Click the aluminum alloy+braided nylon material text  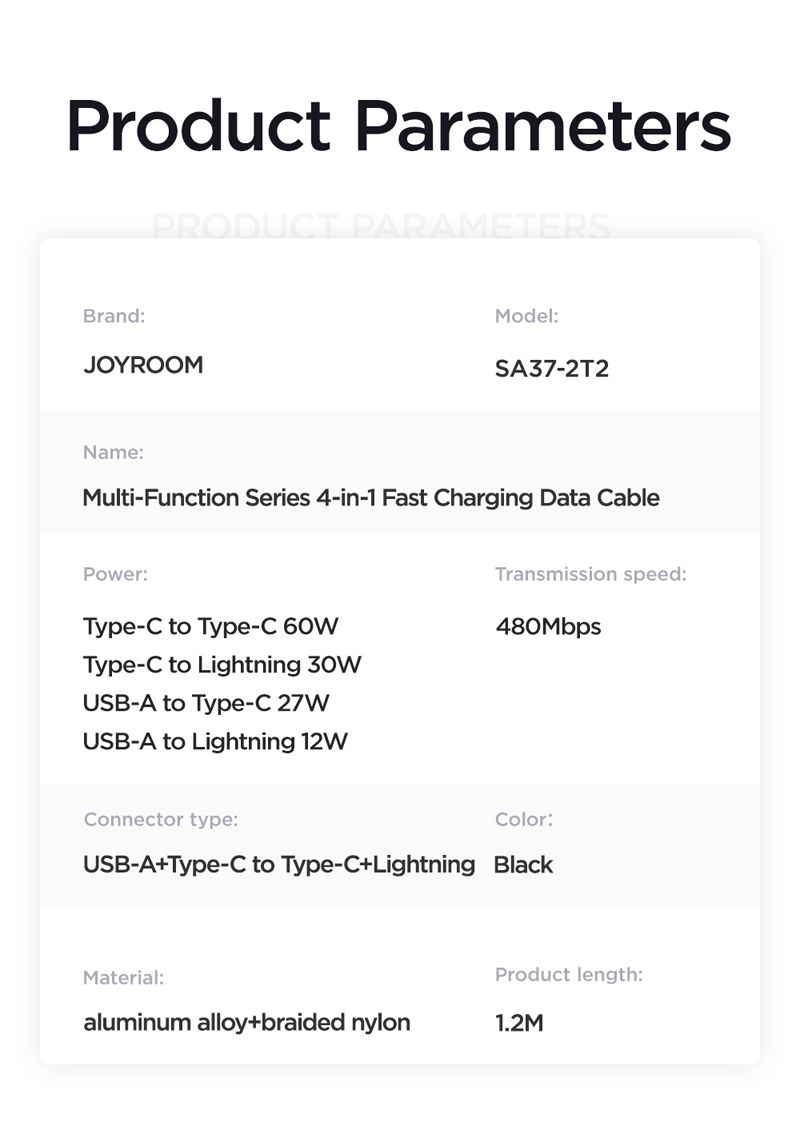[247, 1022]
